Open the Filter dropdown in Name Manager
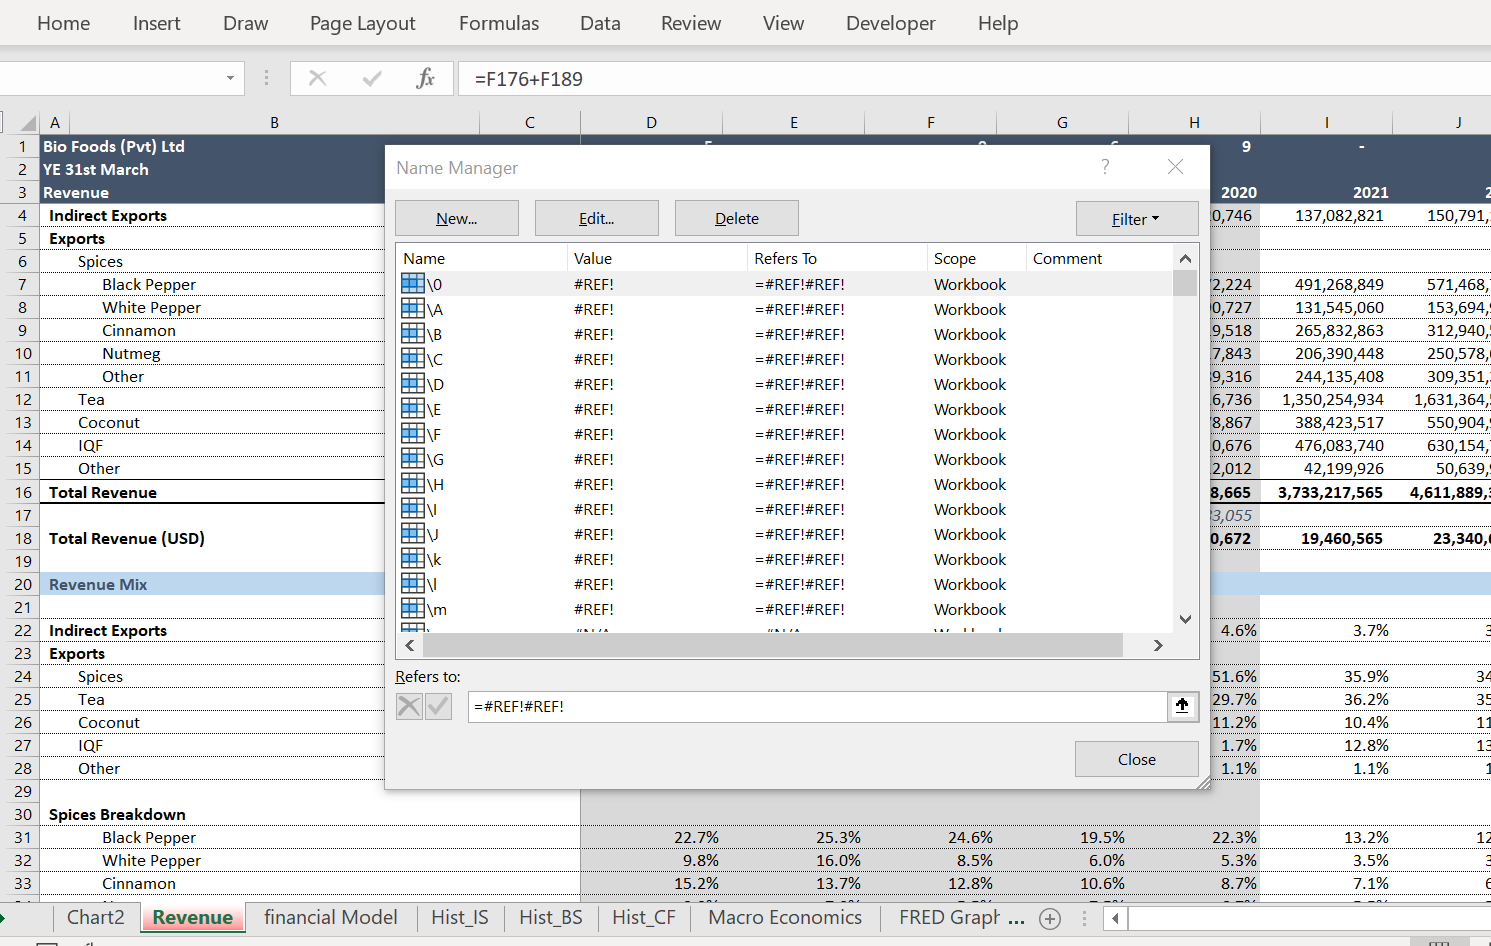Screen dimensions: 1491x946 (1136, 219)
